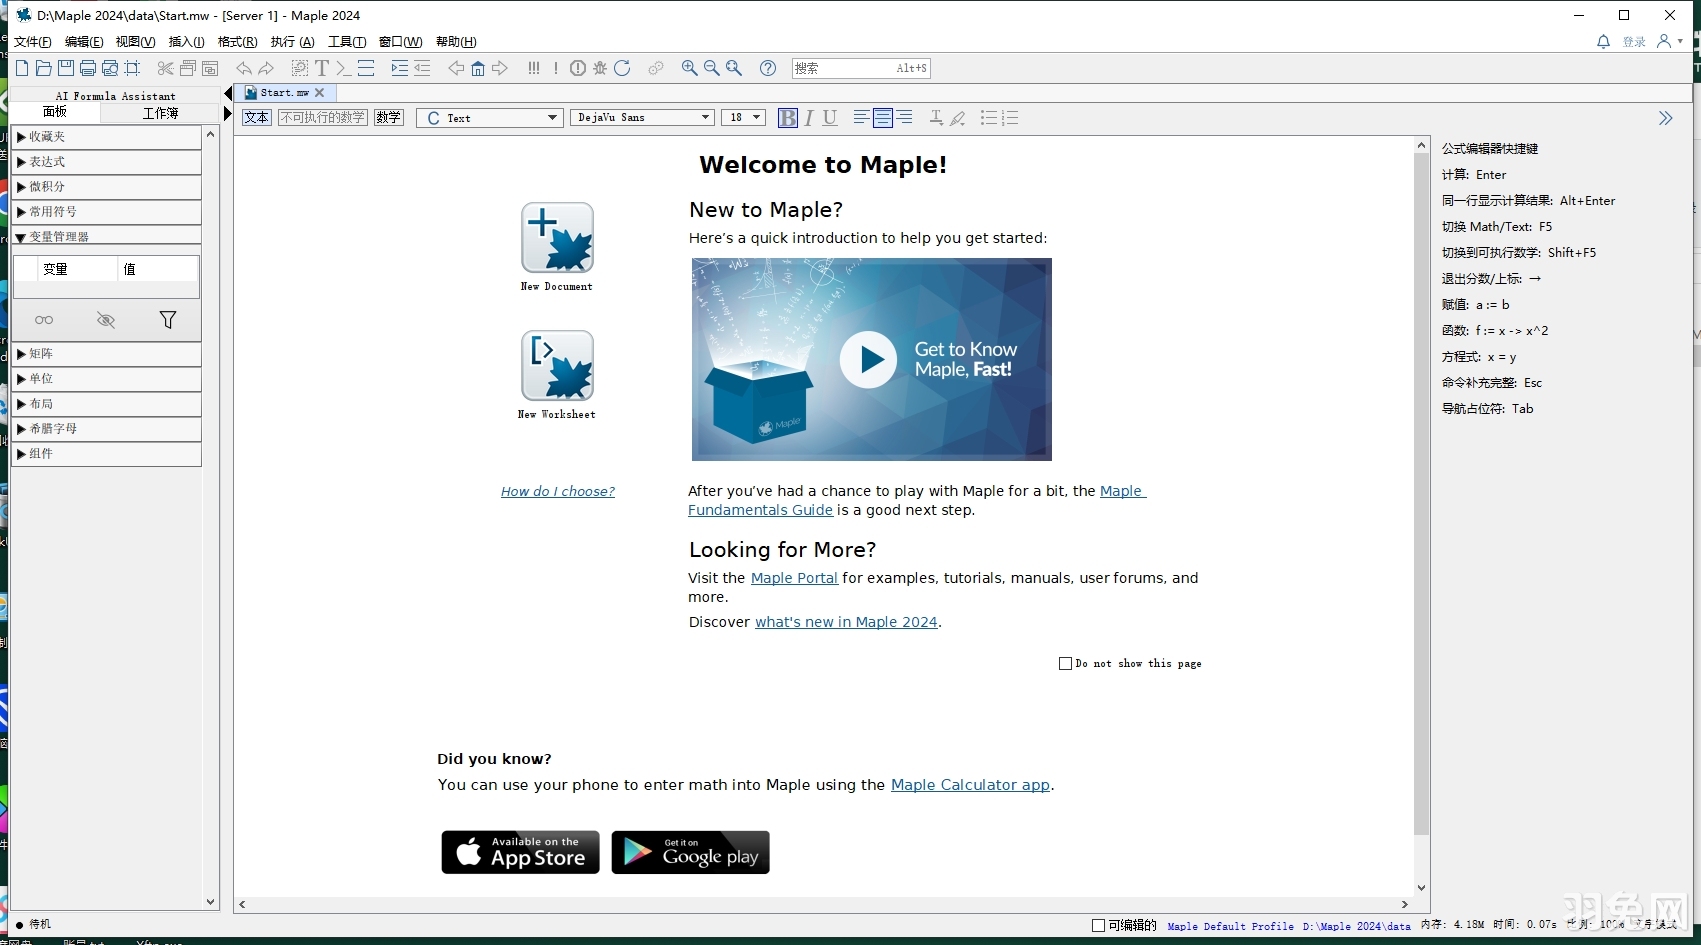Open the 工具(T) menu

tap(346, 42)
